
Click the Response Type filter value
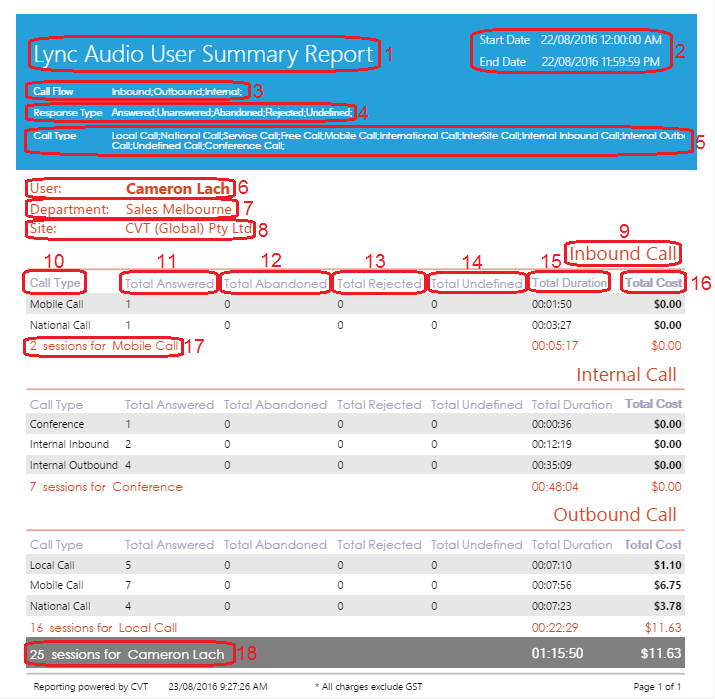click(x=232, y=113)
